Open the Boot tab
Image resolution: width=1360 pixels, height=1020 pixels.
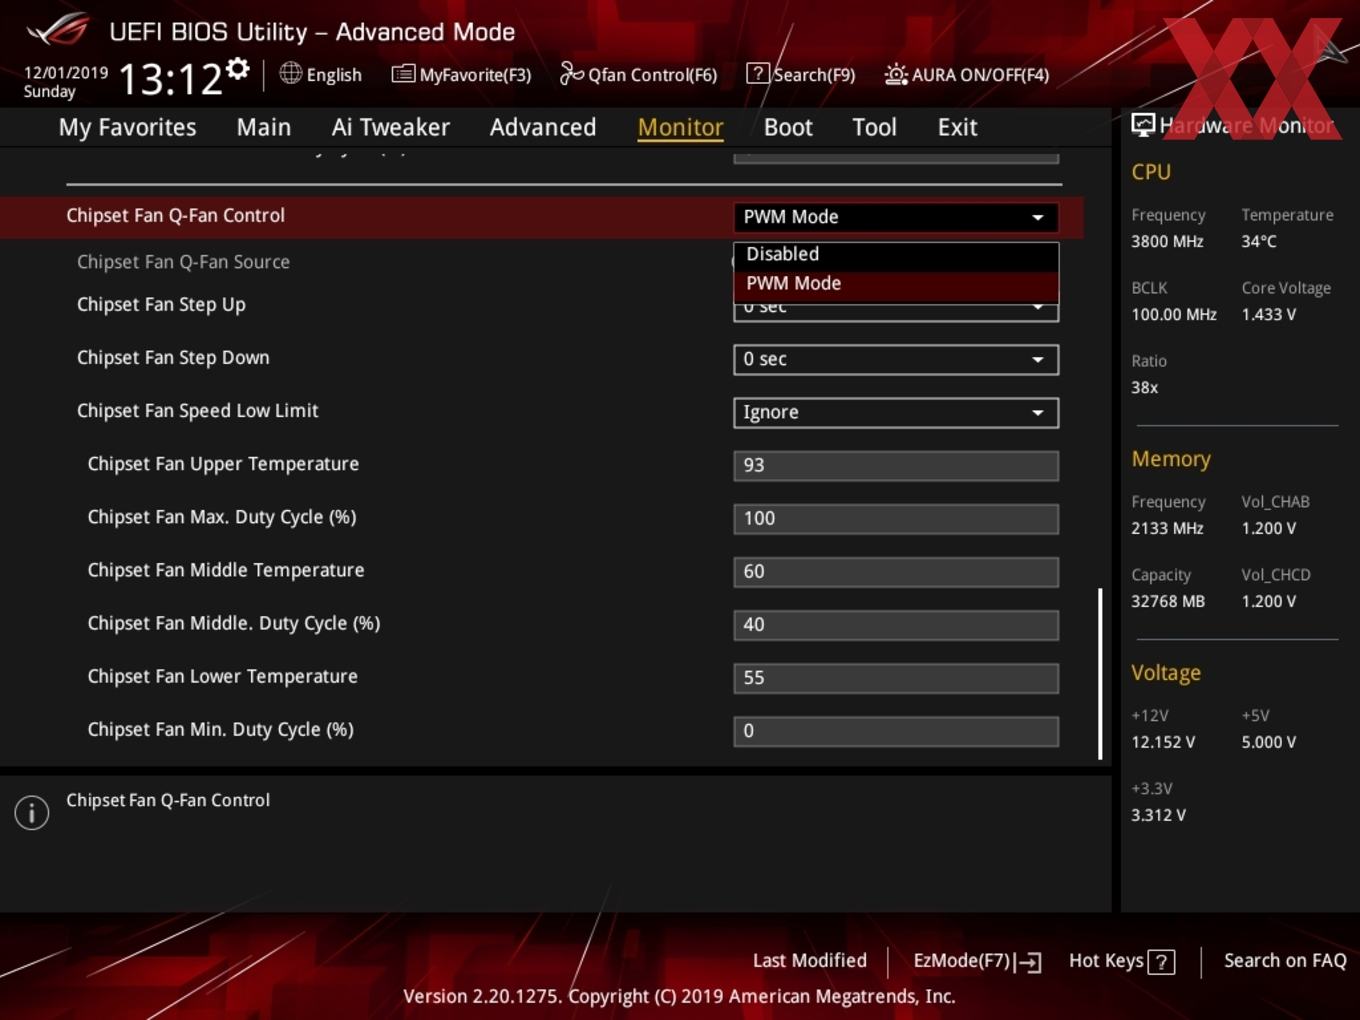(788, 127)
